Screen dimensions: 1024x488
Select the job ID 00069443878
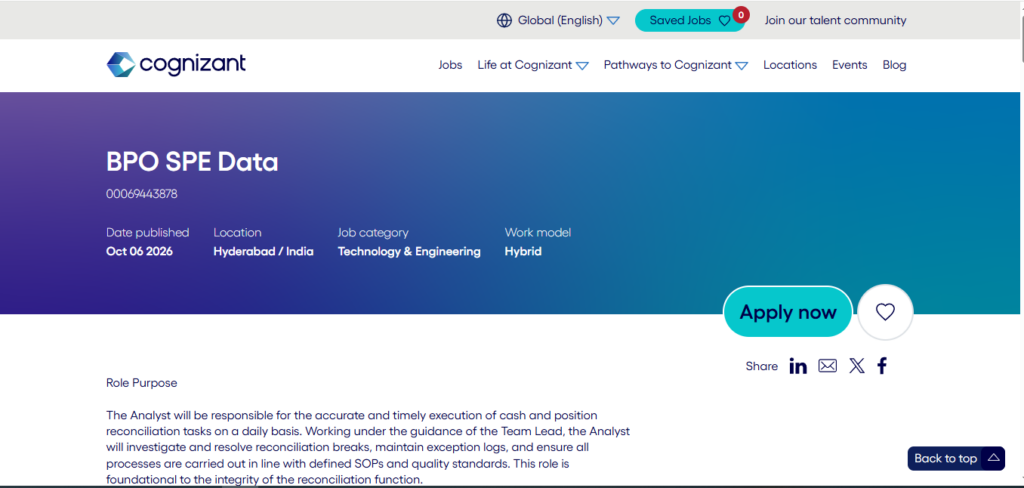[142, 194]
